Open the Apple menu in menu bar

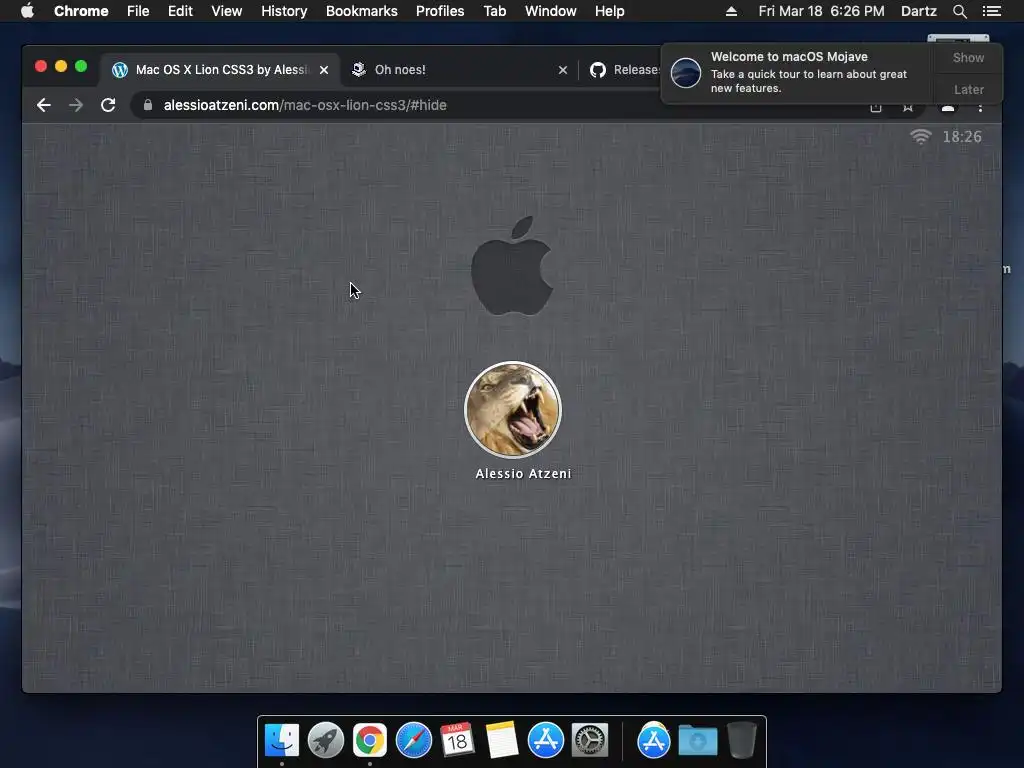point(27,11)
